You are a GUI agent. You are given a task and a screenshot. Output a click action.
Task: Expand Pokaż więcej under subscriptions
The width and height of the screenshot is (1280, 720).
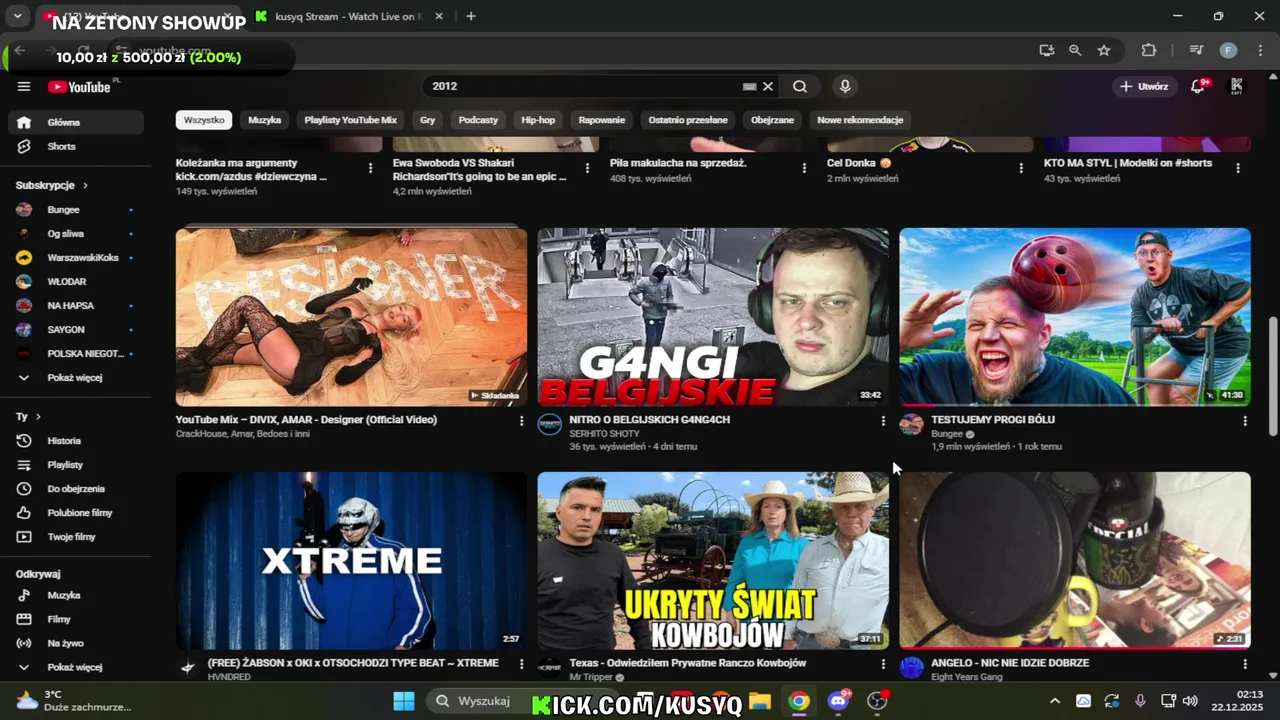76,378
